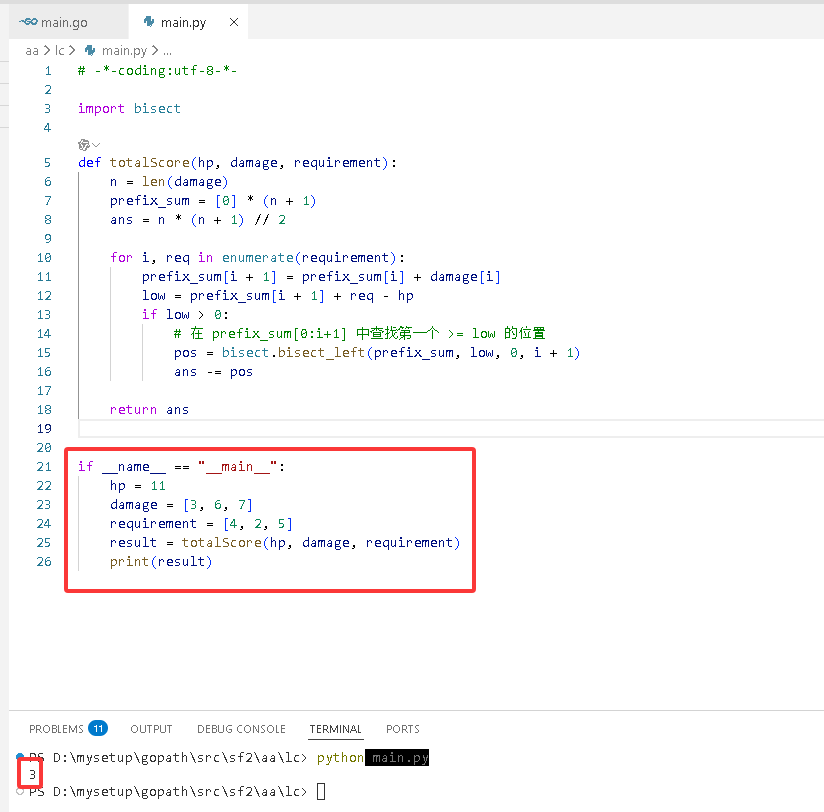
Task: Click the terminal command decoration dot
Action: coord(20,756)
